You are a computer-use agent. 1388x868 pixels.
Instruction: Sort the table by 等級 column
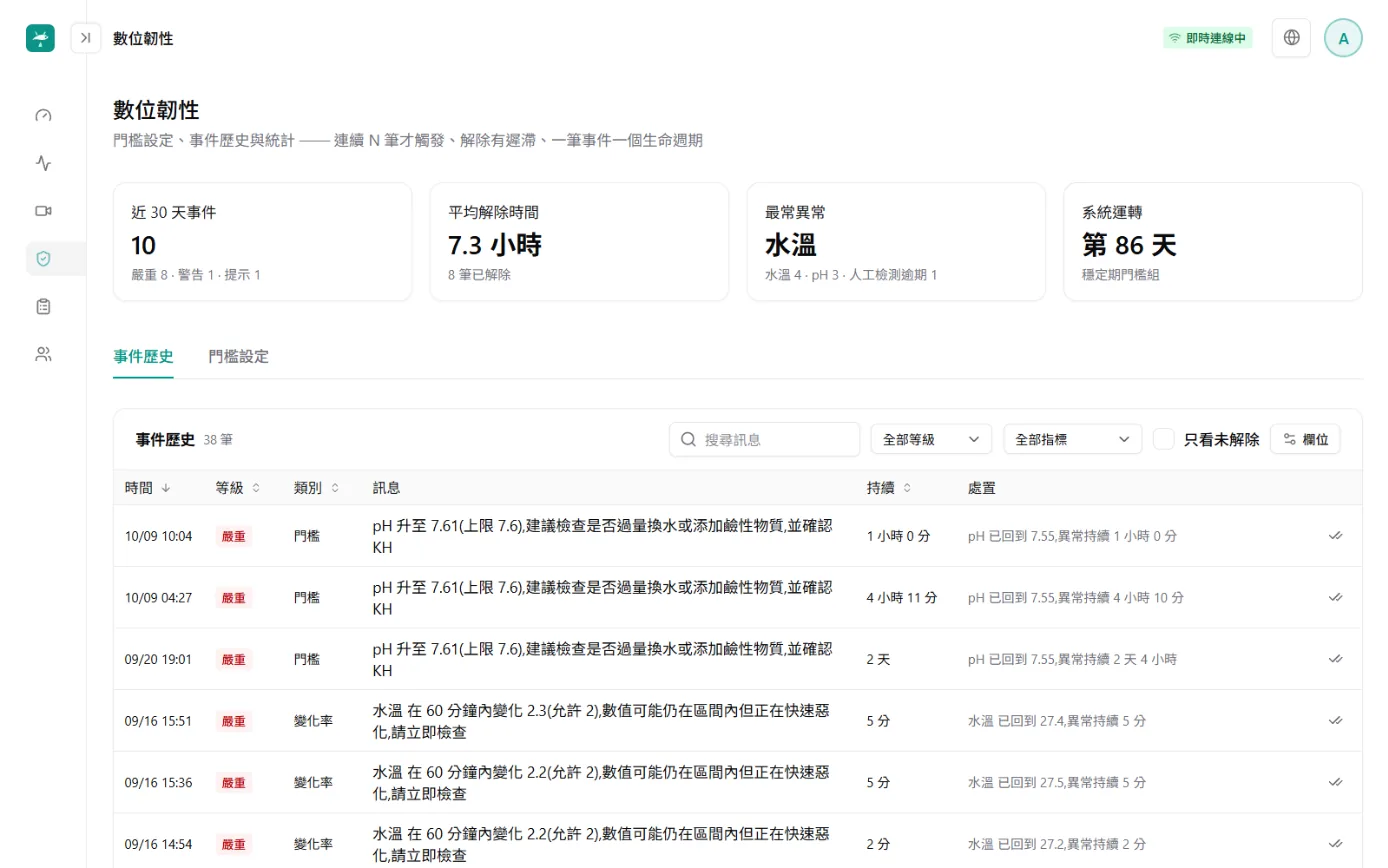pos(238,488)
